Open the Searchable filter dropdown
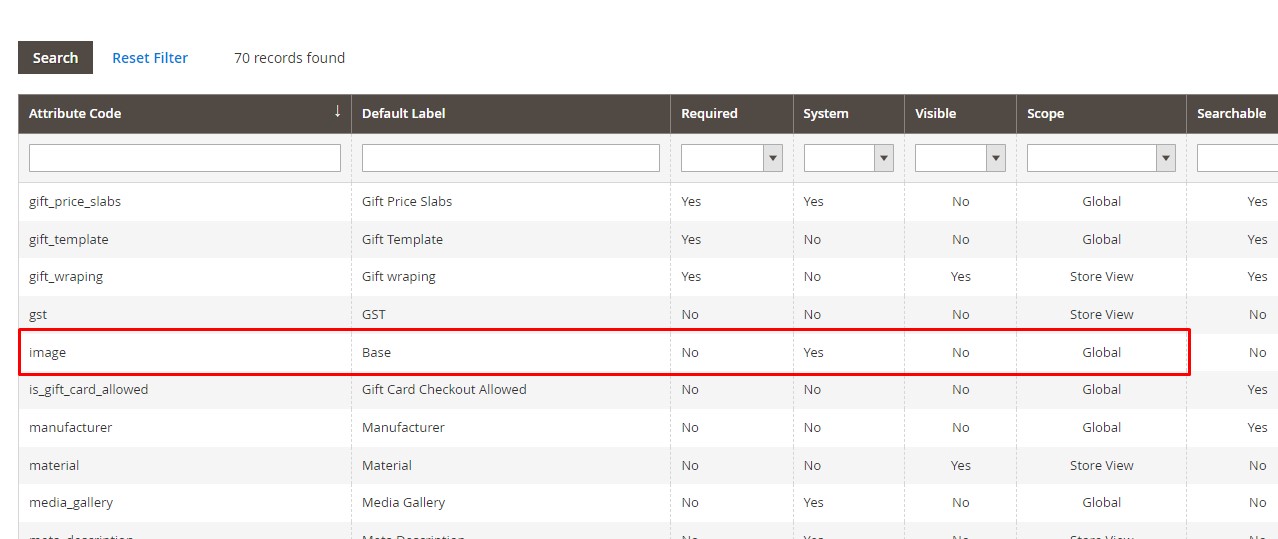This screenshot has height=539, width=1278. point(1237,158)
